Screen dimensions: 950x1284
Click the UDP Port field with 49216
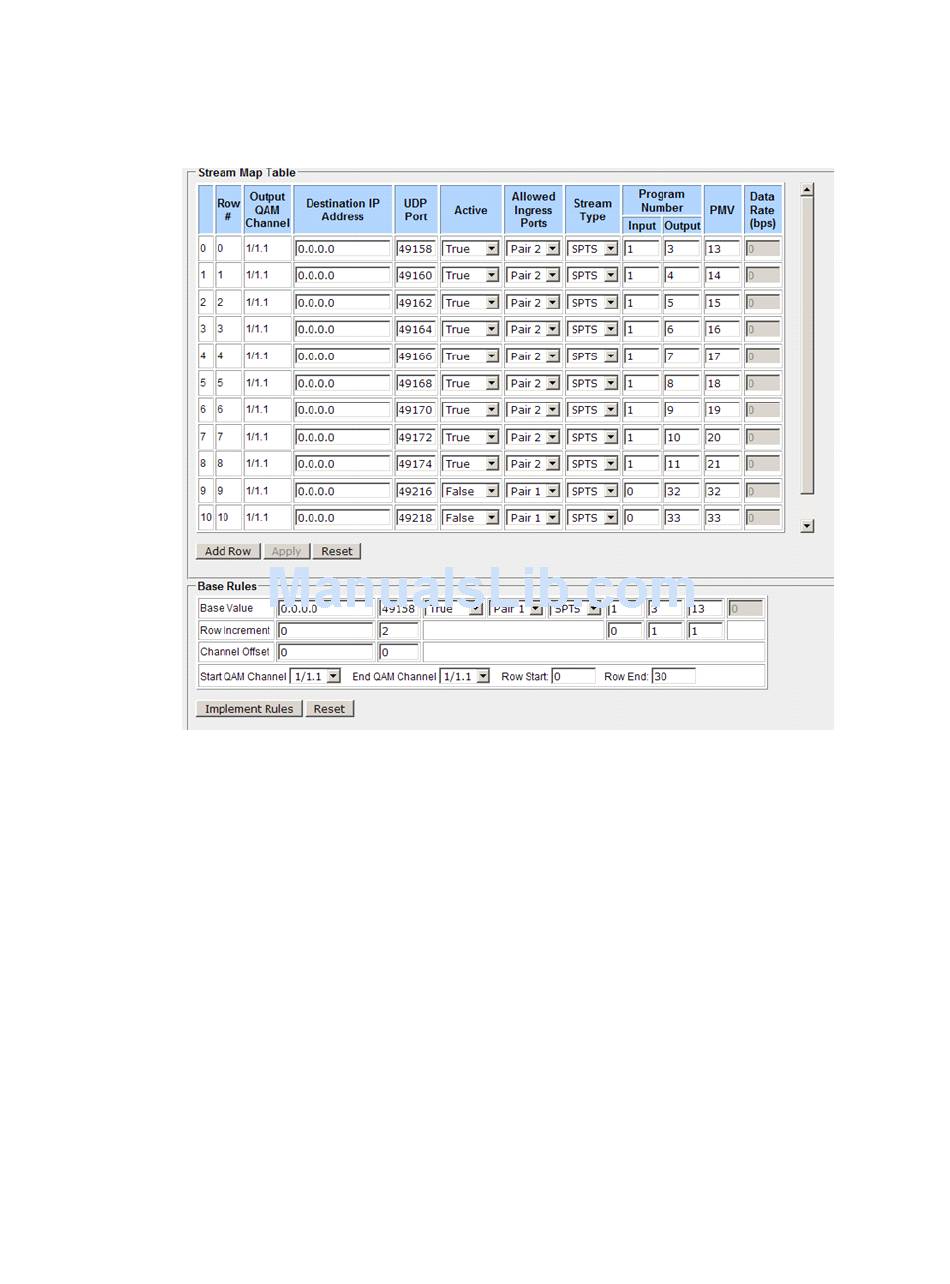coord(416,491)
